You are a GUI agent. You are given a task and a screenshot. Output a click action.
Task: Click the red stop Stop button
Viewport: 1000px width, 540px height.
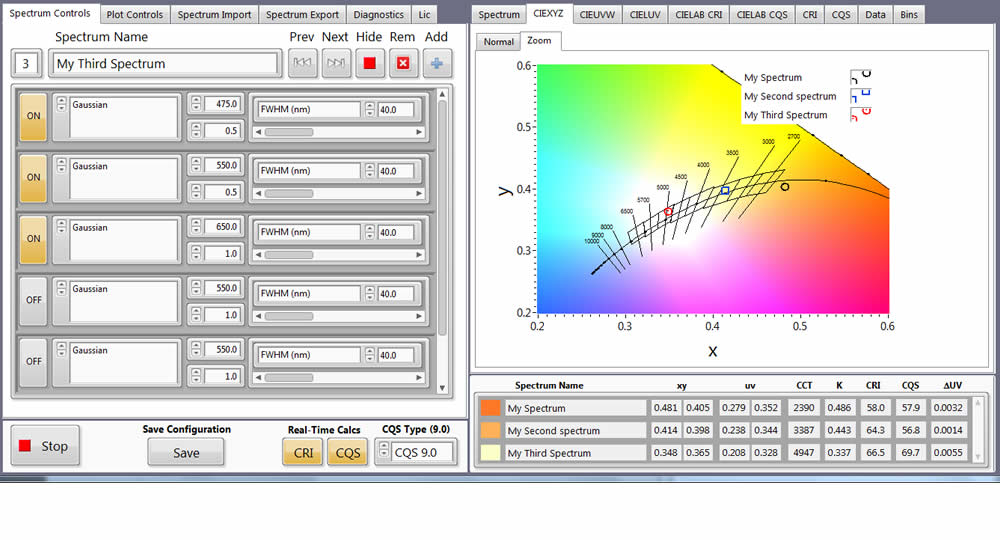(x=45, y=446)
